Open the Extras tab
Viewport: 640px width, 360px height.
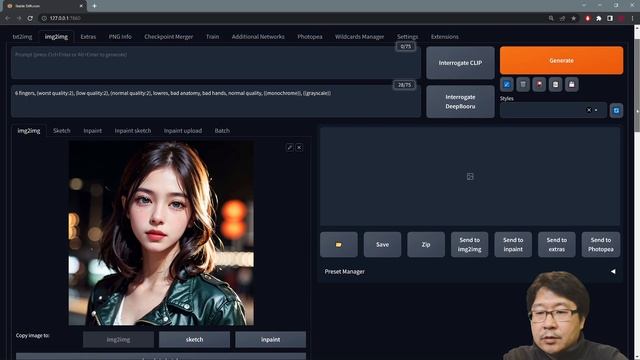(x=88, y=36)
